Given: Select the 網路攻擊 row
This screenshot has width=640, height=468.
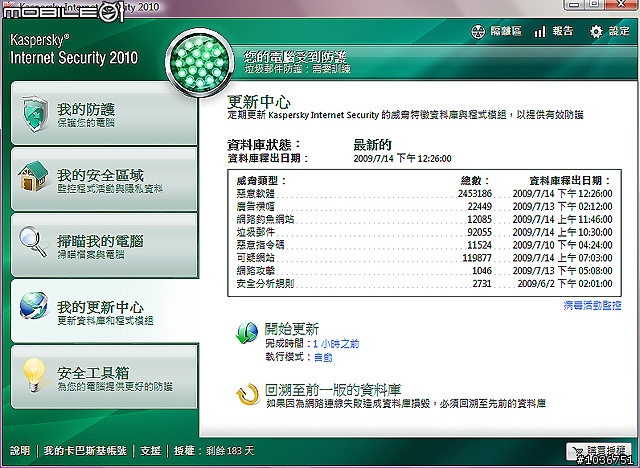Looking at the screenshot, I should [x=424, y=271].
